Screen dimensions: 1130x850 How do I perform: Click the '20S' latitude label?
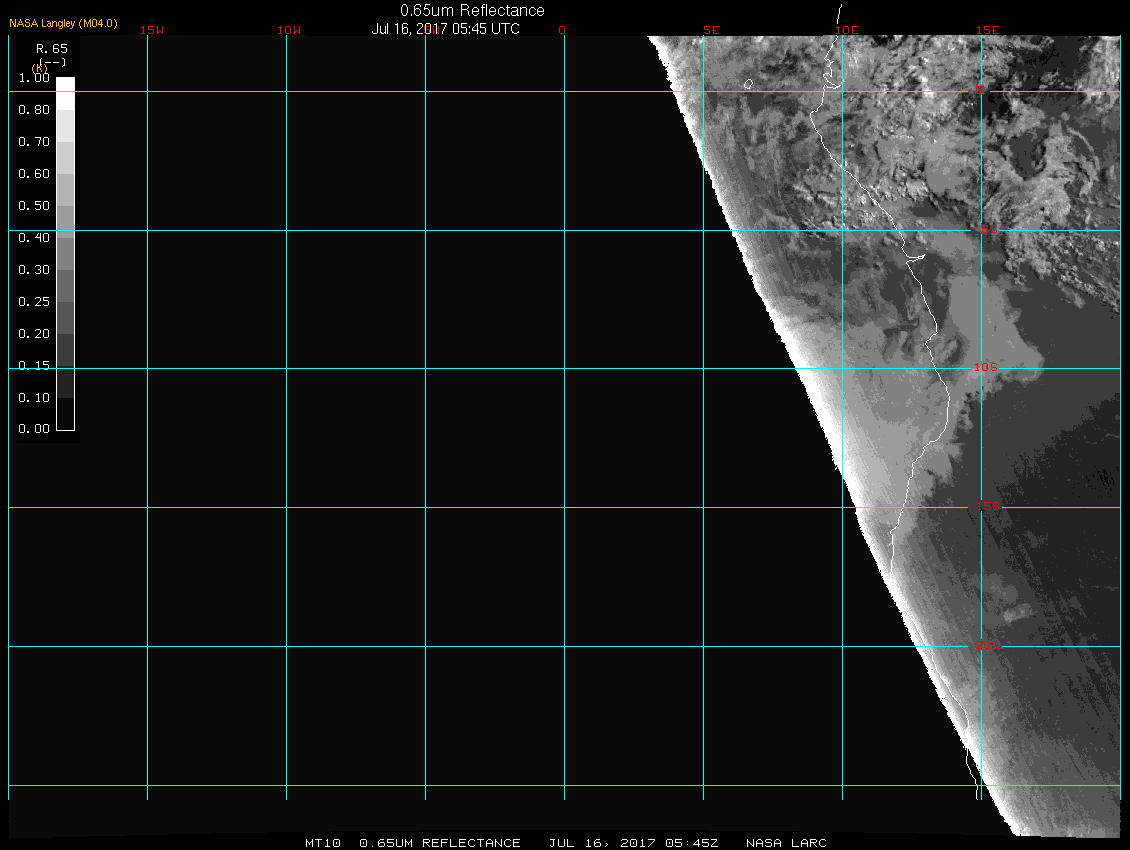click(x=988, y=646)
